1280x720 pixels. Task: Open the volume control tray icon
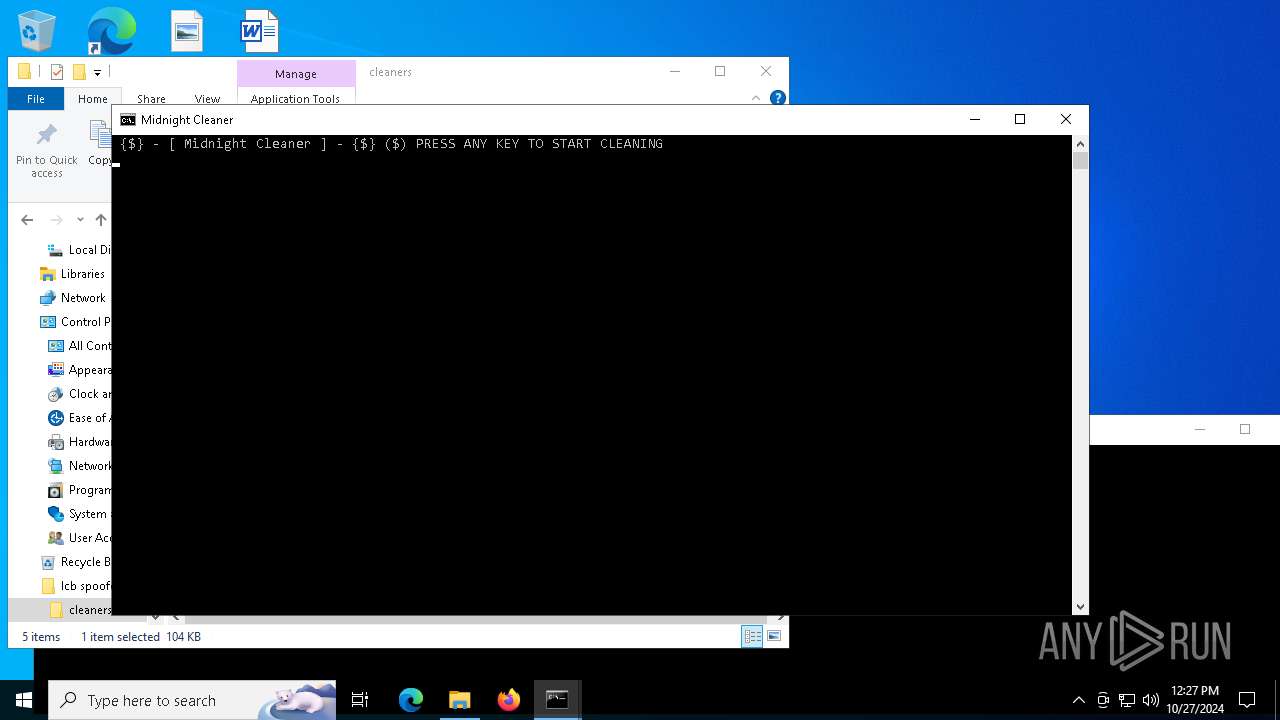[x=1151, y=700]
